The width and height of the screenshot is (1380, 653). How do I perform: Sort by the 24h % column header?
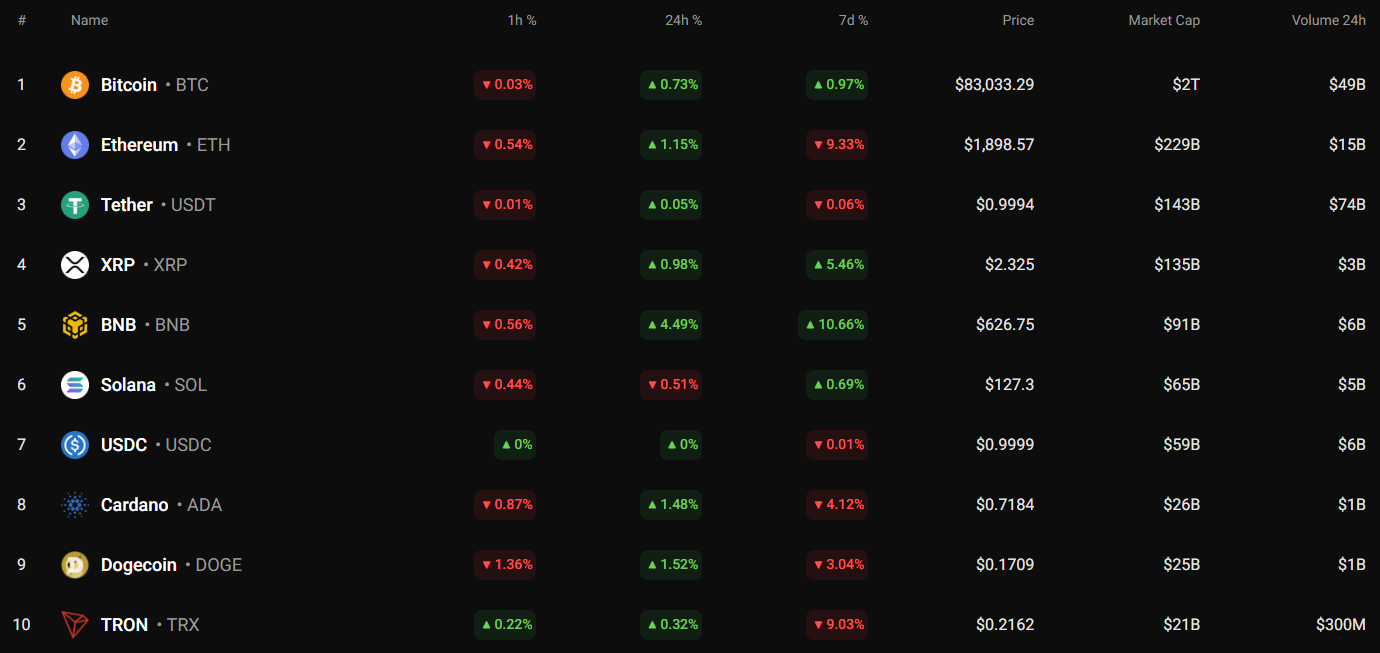coord(683,20)
